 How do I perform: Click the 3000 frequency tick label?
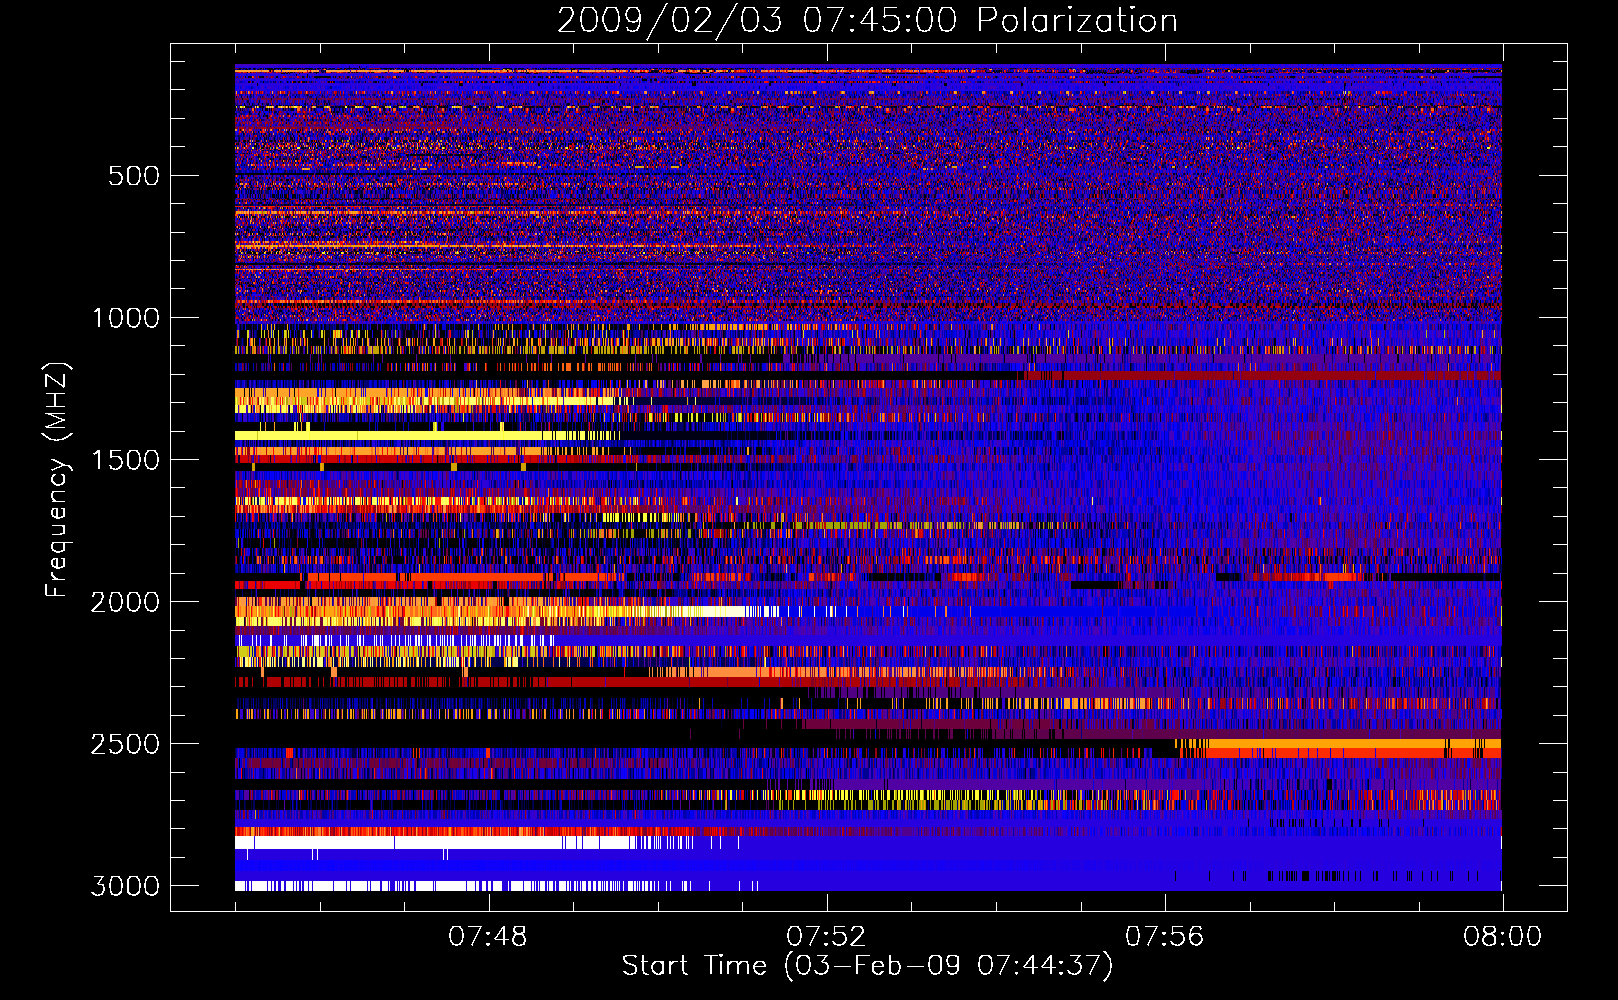[x=126, y=886]
